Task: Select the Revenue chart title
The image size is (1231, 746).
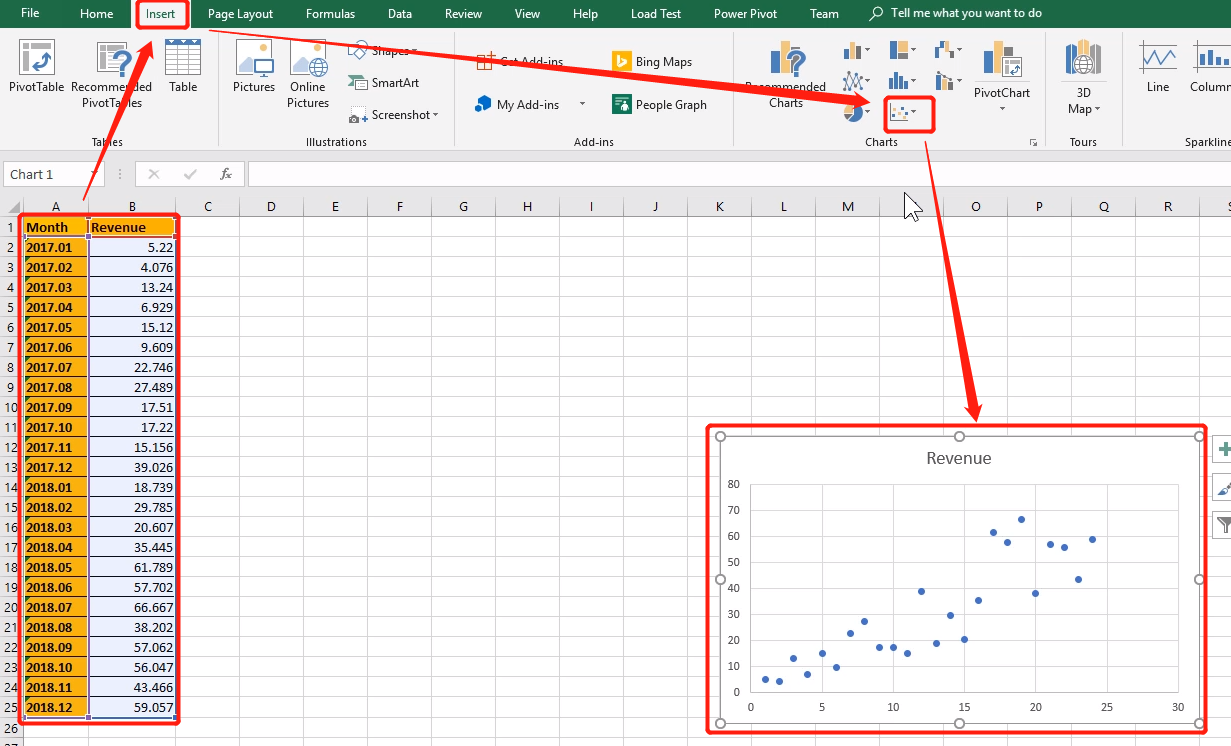Action: point(959,458)
